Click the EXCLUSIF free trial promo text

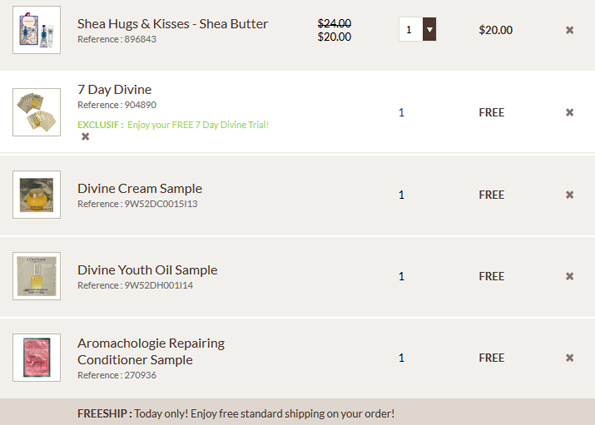coord(173,125)
